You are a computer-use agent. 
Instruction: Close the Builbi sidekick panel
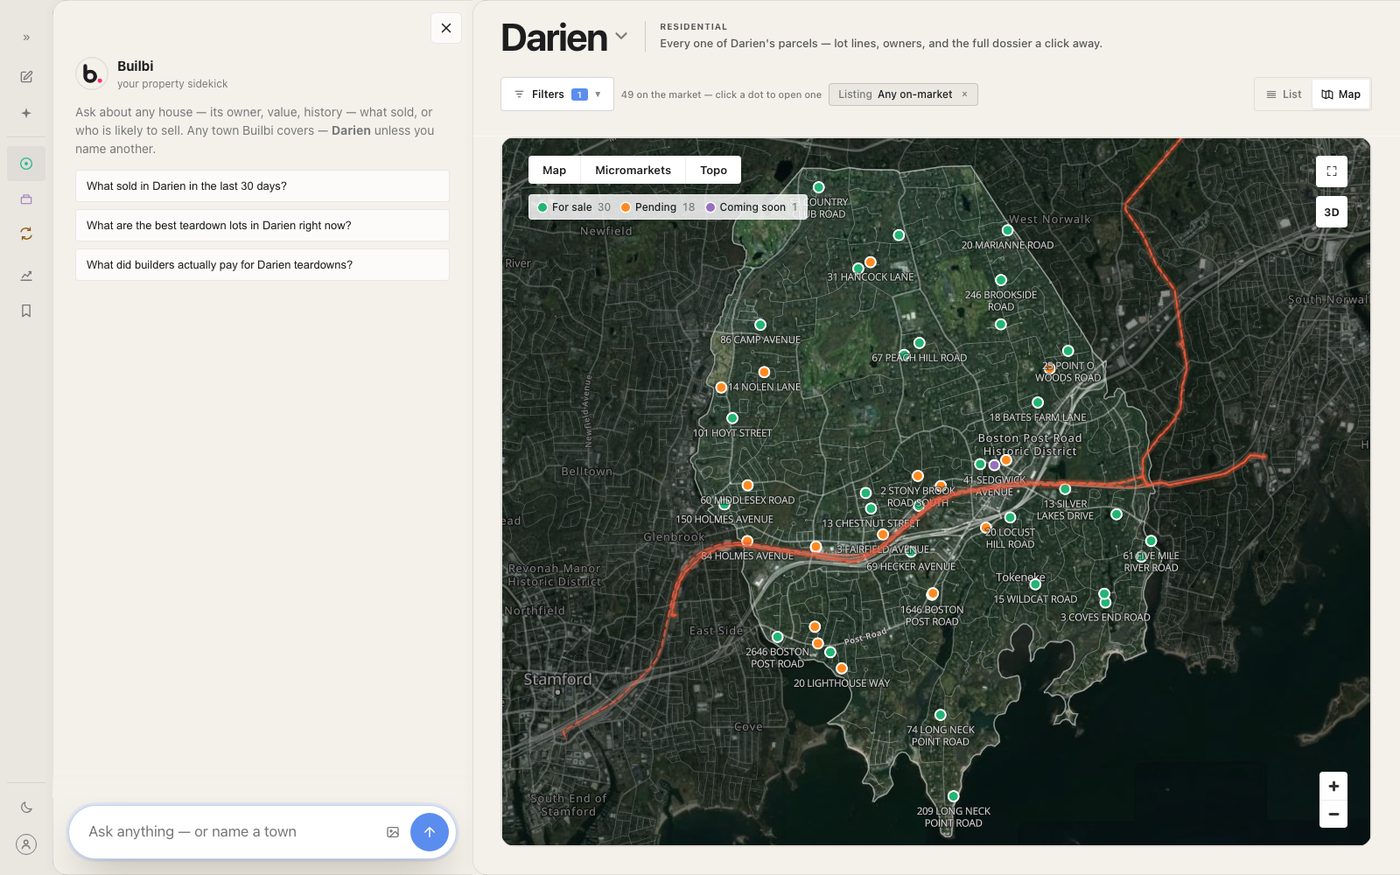[x=446, y=28]
